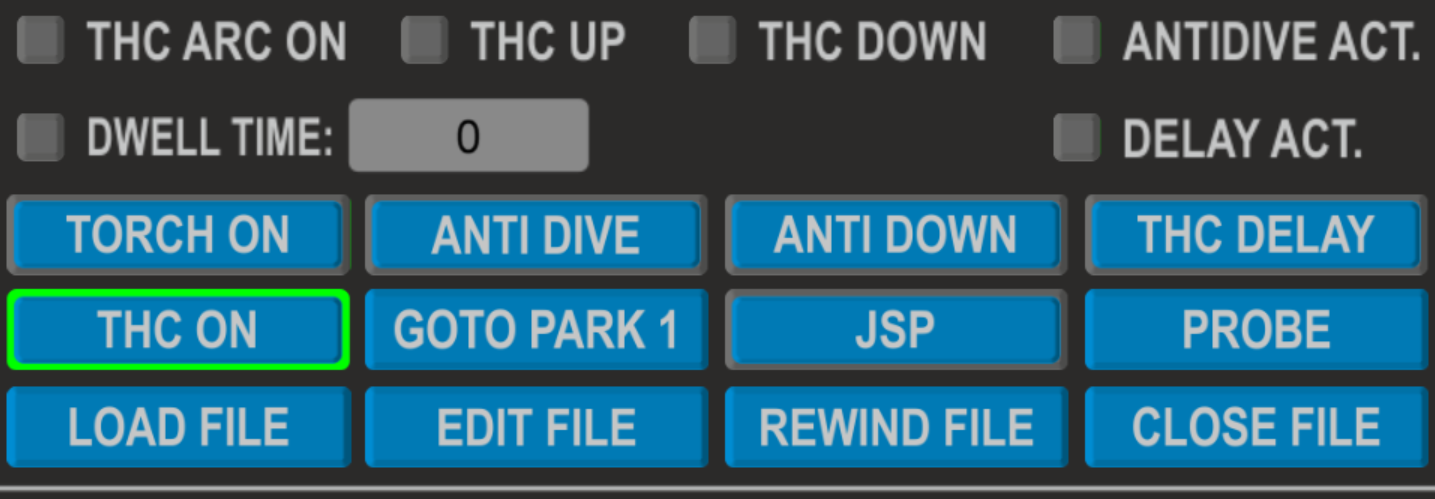Toggle the JSP button
Viewport: 1435px width, 499px height.
895,330
